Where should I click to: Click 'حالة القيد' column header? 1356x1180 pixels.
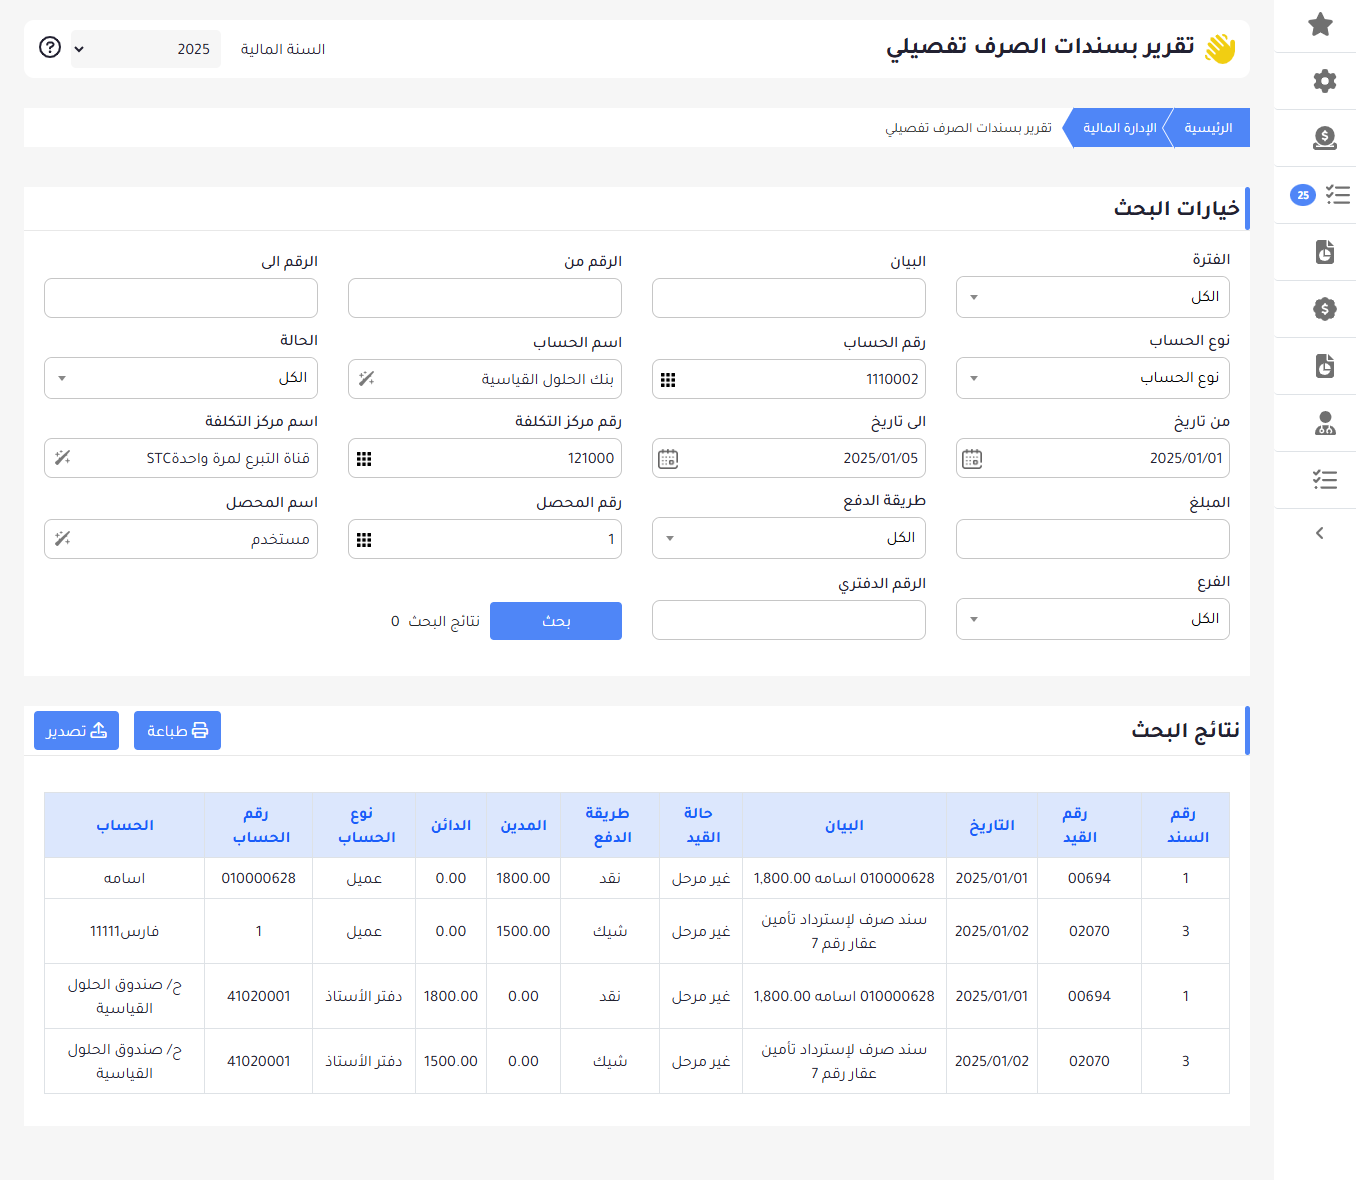click(x=701, y=825)
